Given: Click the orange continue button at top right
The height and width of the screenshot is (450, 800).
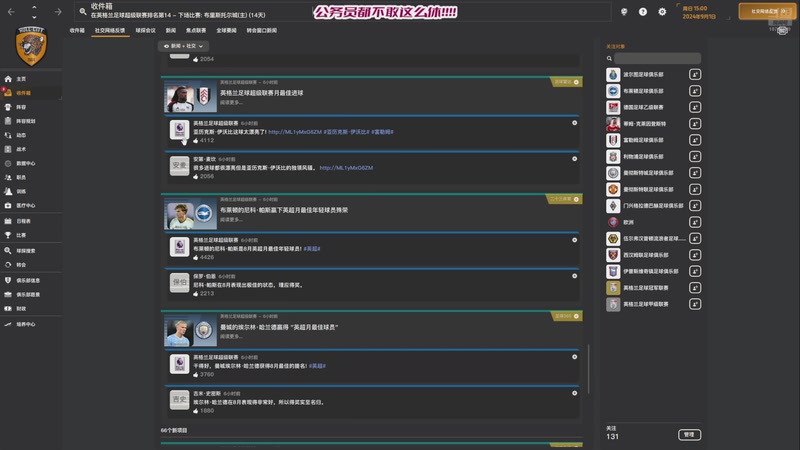Looking at the screenshot, I should point(766,11).
